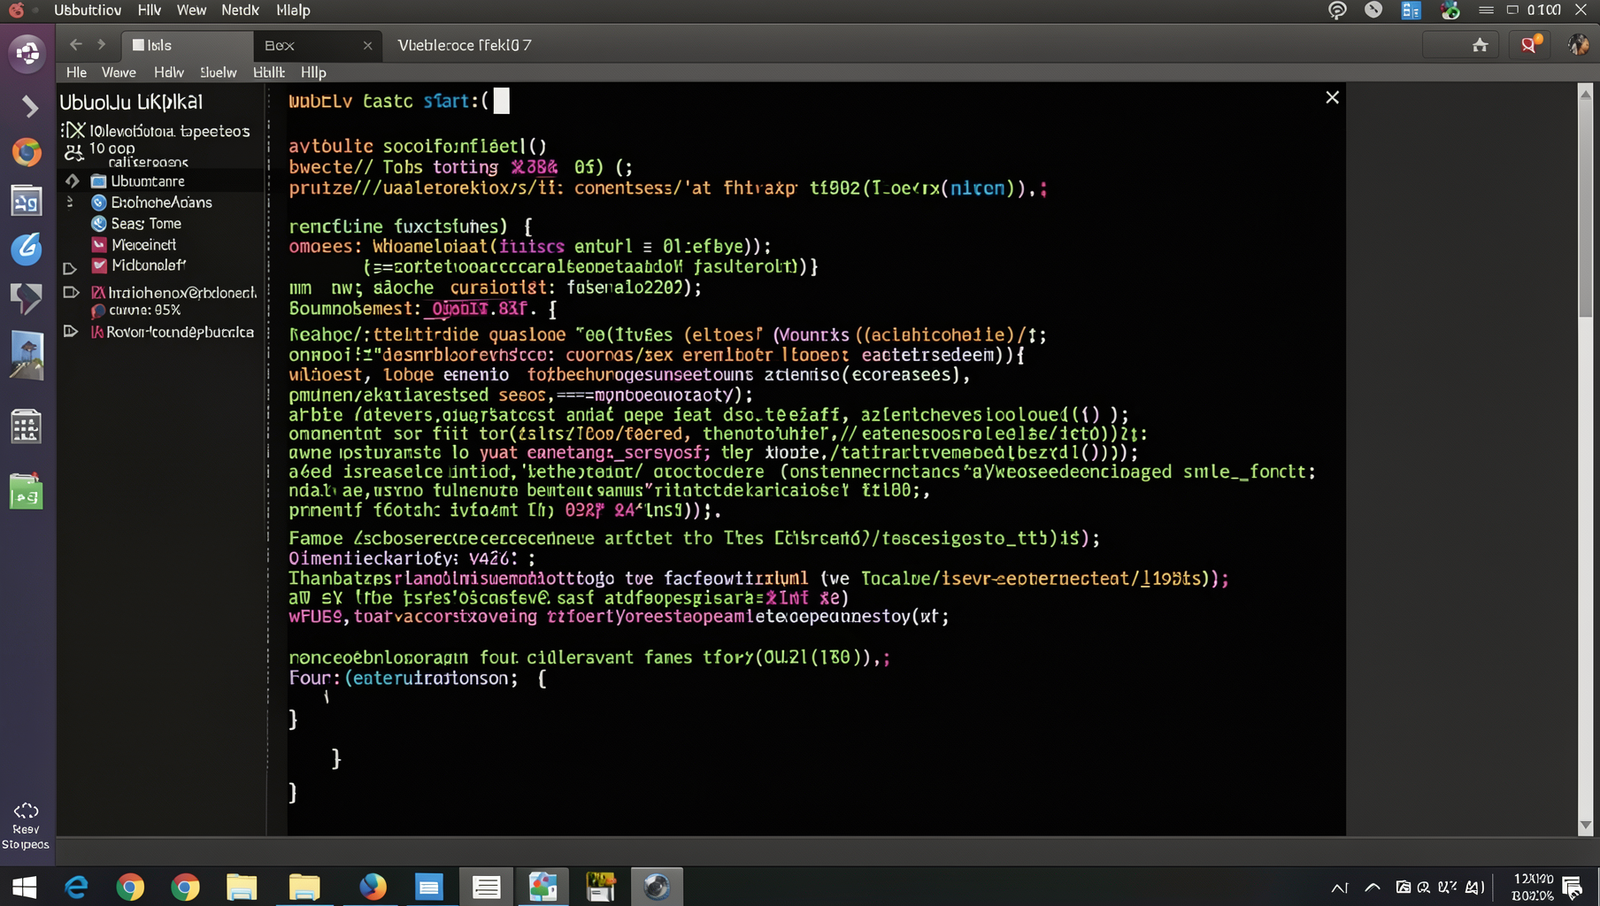Open the paint photos taskbar icon
This screenshot has width=1600, height=906.
(543, 887)
